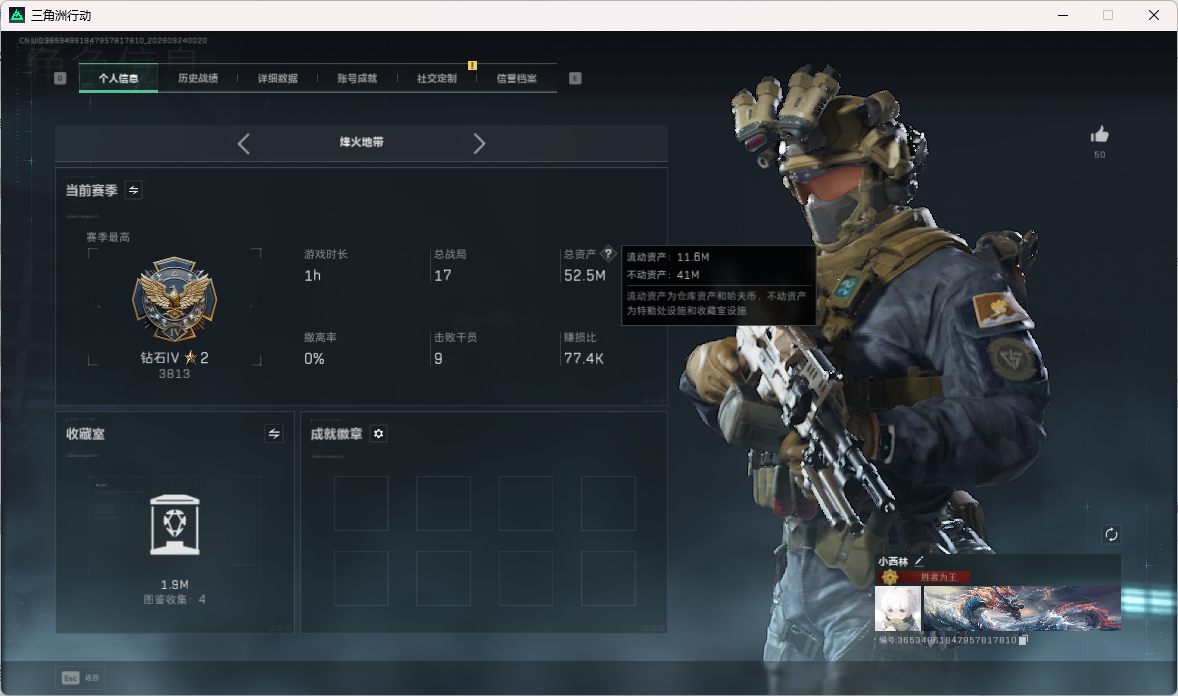Open the 详细数据 tab
This screenshot has width=1178, height=696.
(277, 78)
